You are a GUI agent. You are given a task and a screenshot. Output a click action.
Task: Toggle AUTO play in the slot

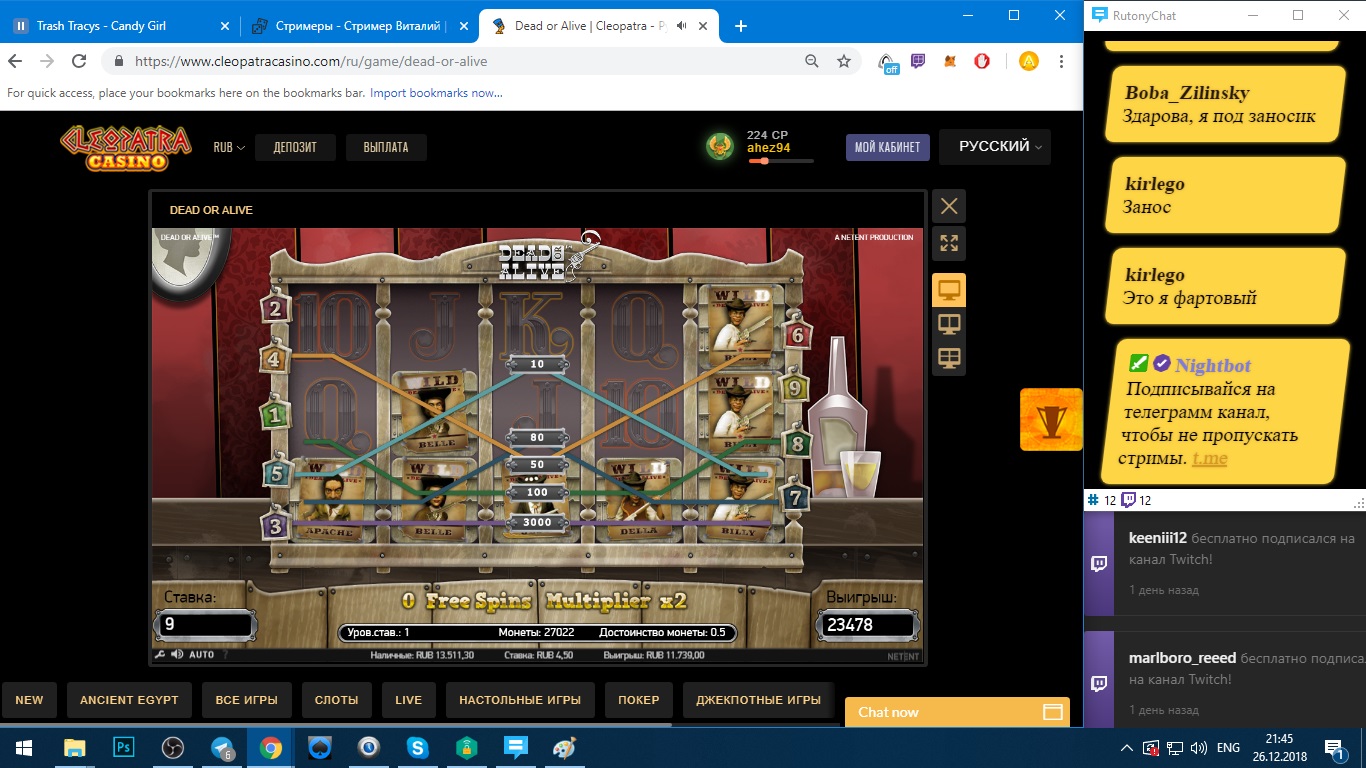[201, 655]
